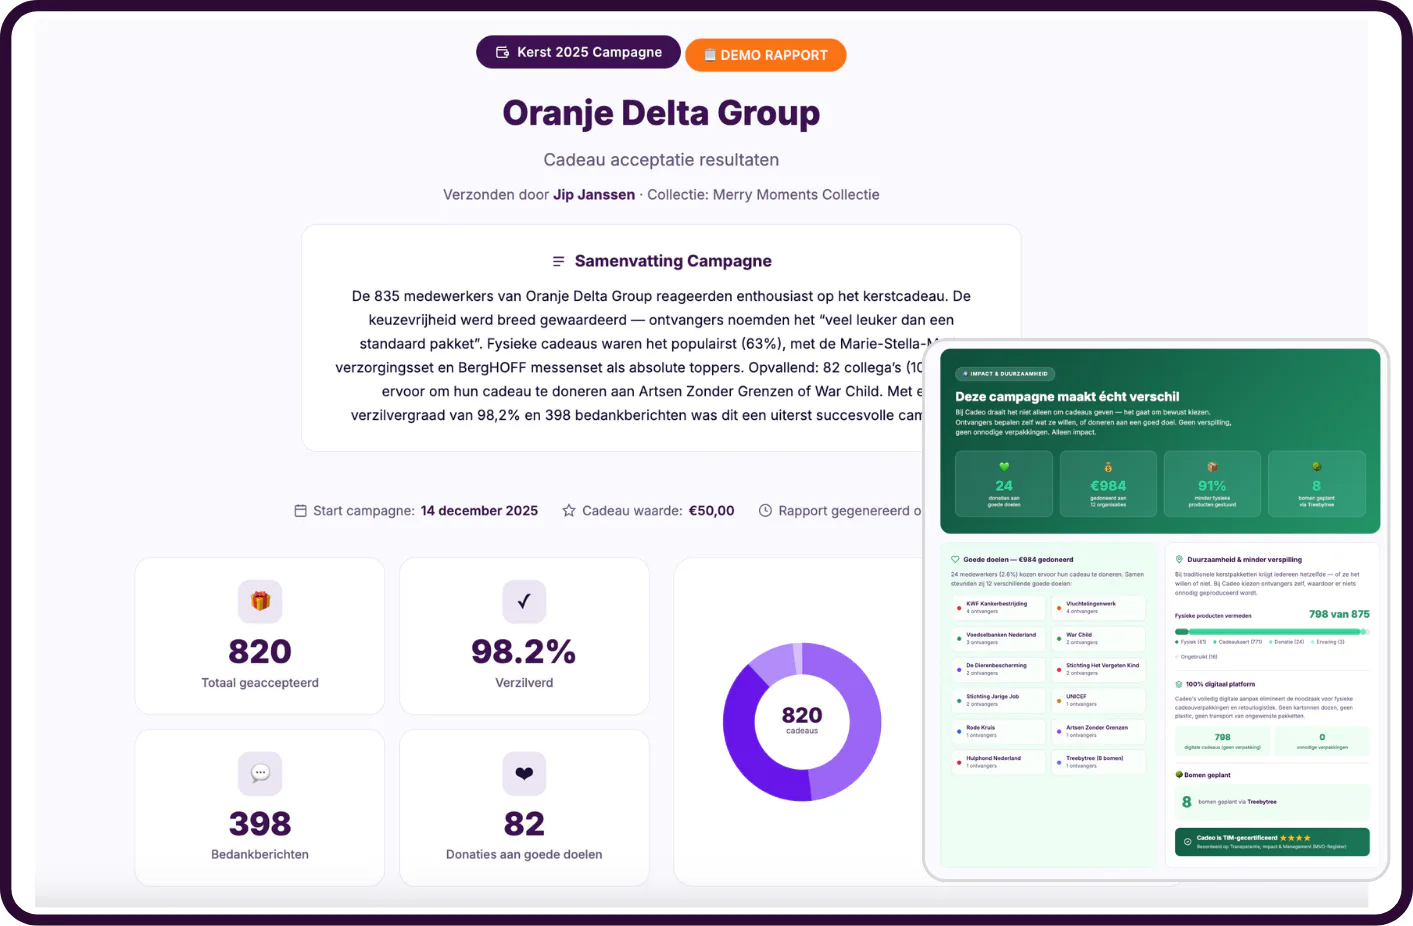Click the check icon in the TIM-gecertificeerd banner
1413x926 pixels.
tap(1187, 842)
